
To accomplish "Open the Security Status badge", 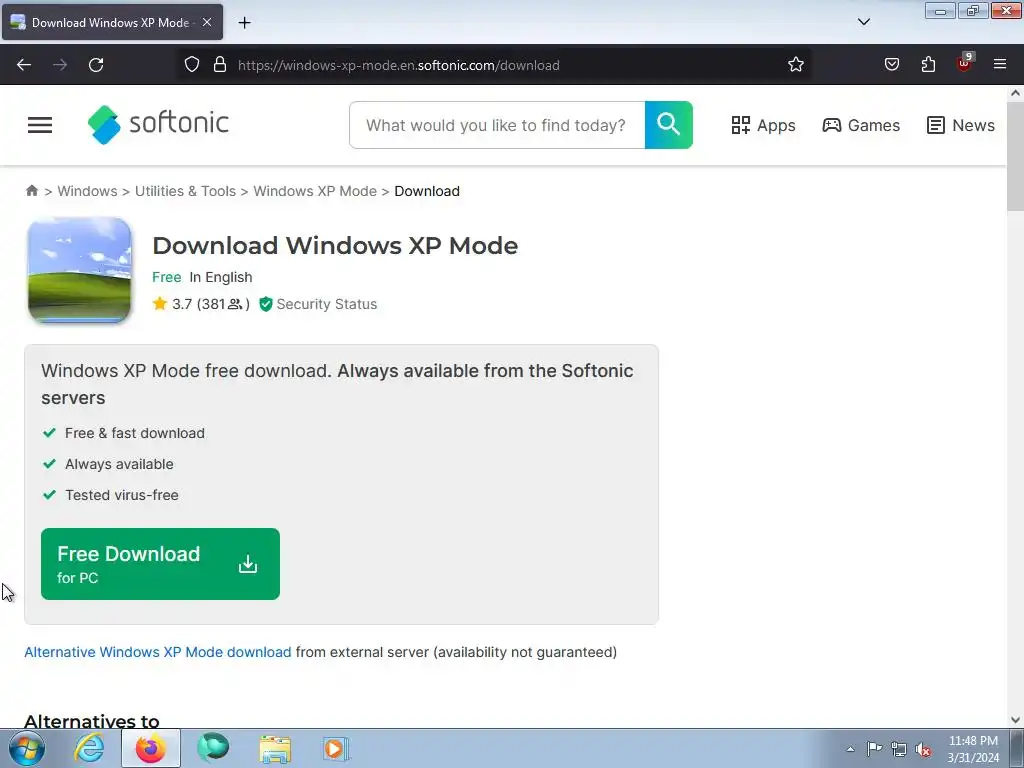I will tap(318, 304).
